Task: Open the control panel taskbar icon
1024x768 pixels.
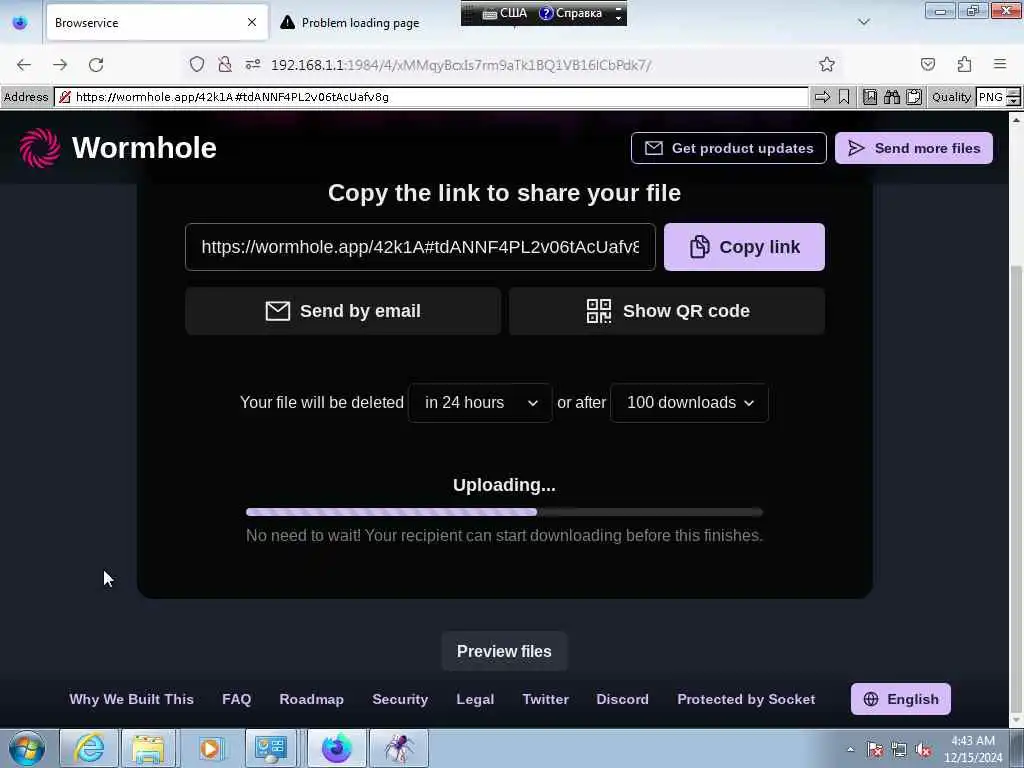Action: pyautogui.click(x=271, y=748)
